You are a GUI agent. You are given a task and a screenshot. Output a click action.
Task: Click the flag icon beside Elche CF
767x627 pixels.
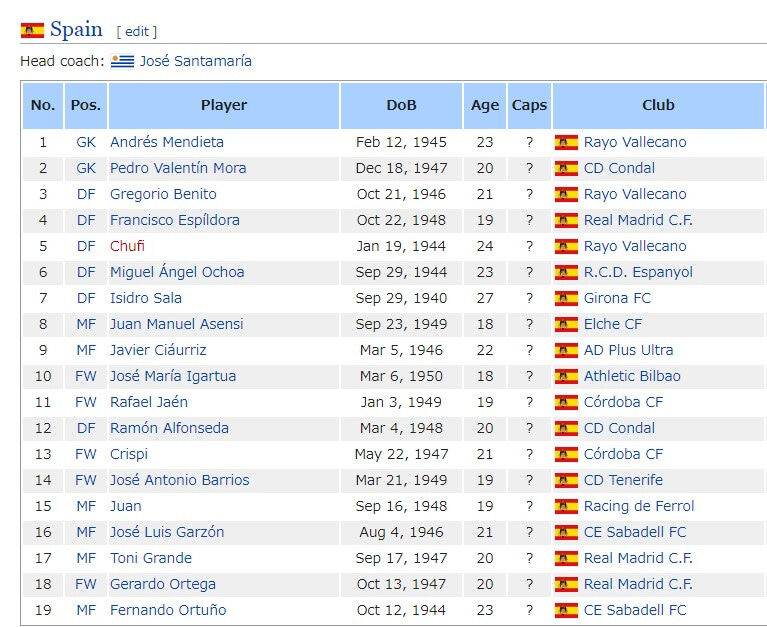[566, 324]
